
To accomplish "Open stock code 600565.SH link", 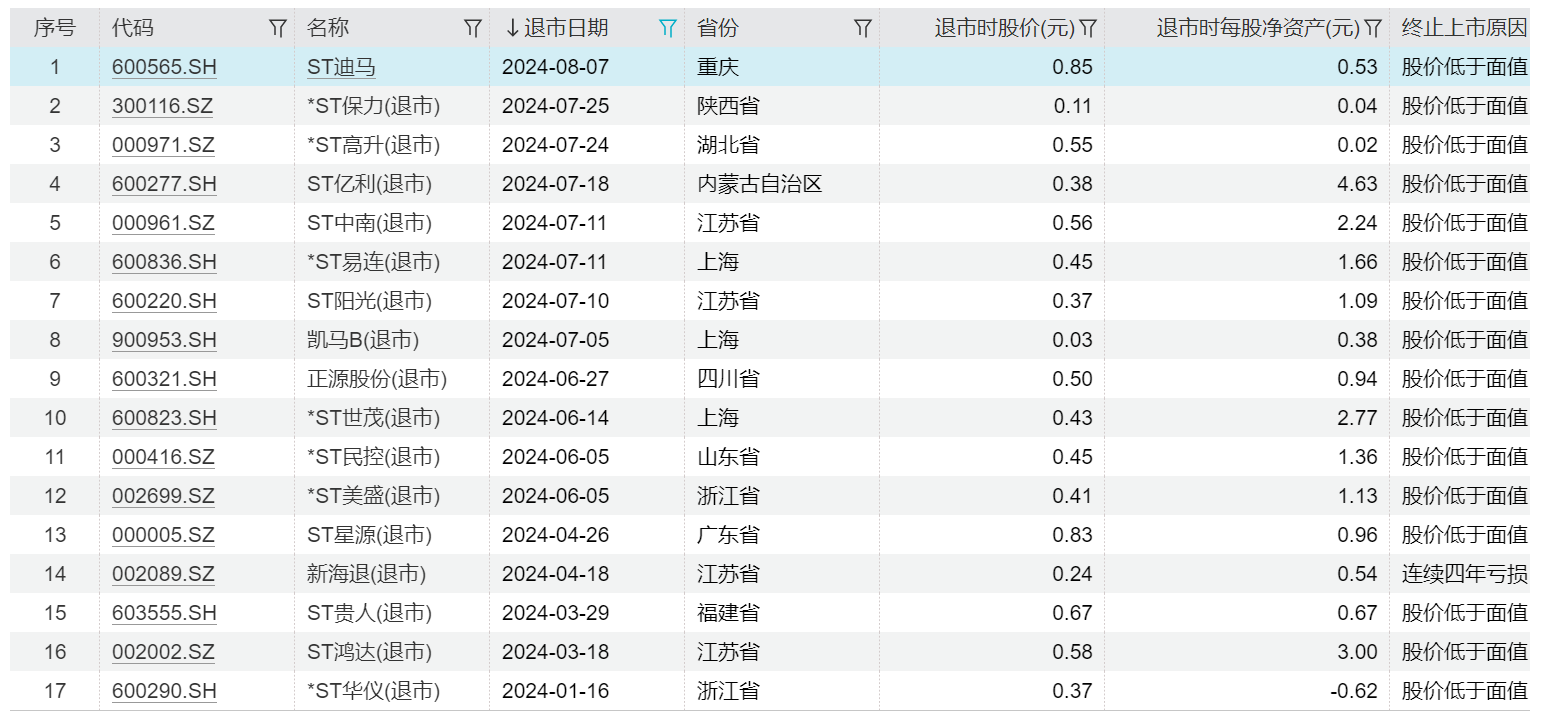I will 164,68.
